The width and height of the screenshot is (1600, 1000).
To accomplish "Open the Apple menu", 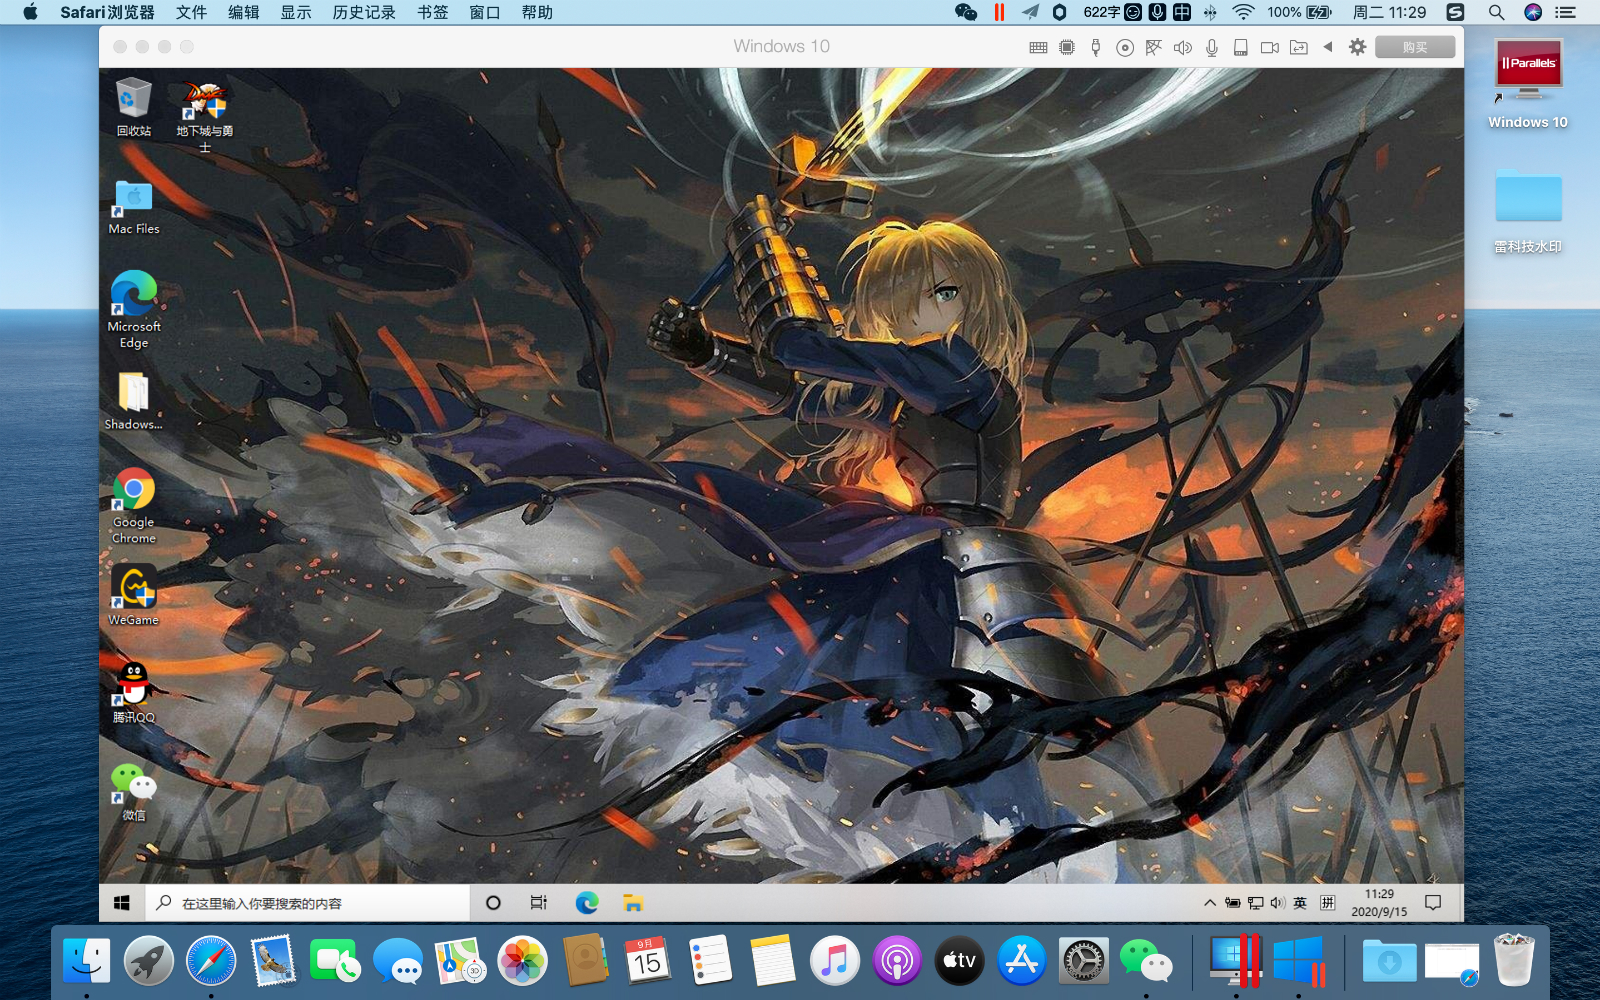I will (30, 12).
